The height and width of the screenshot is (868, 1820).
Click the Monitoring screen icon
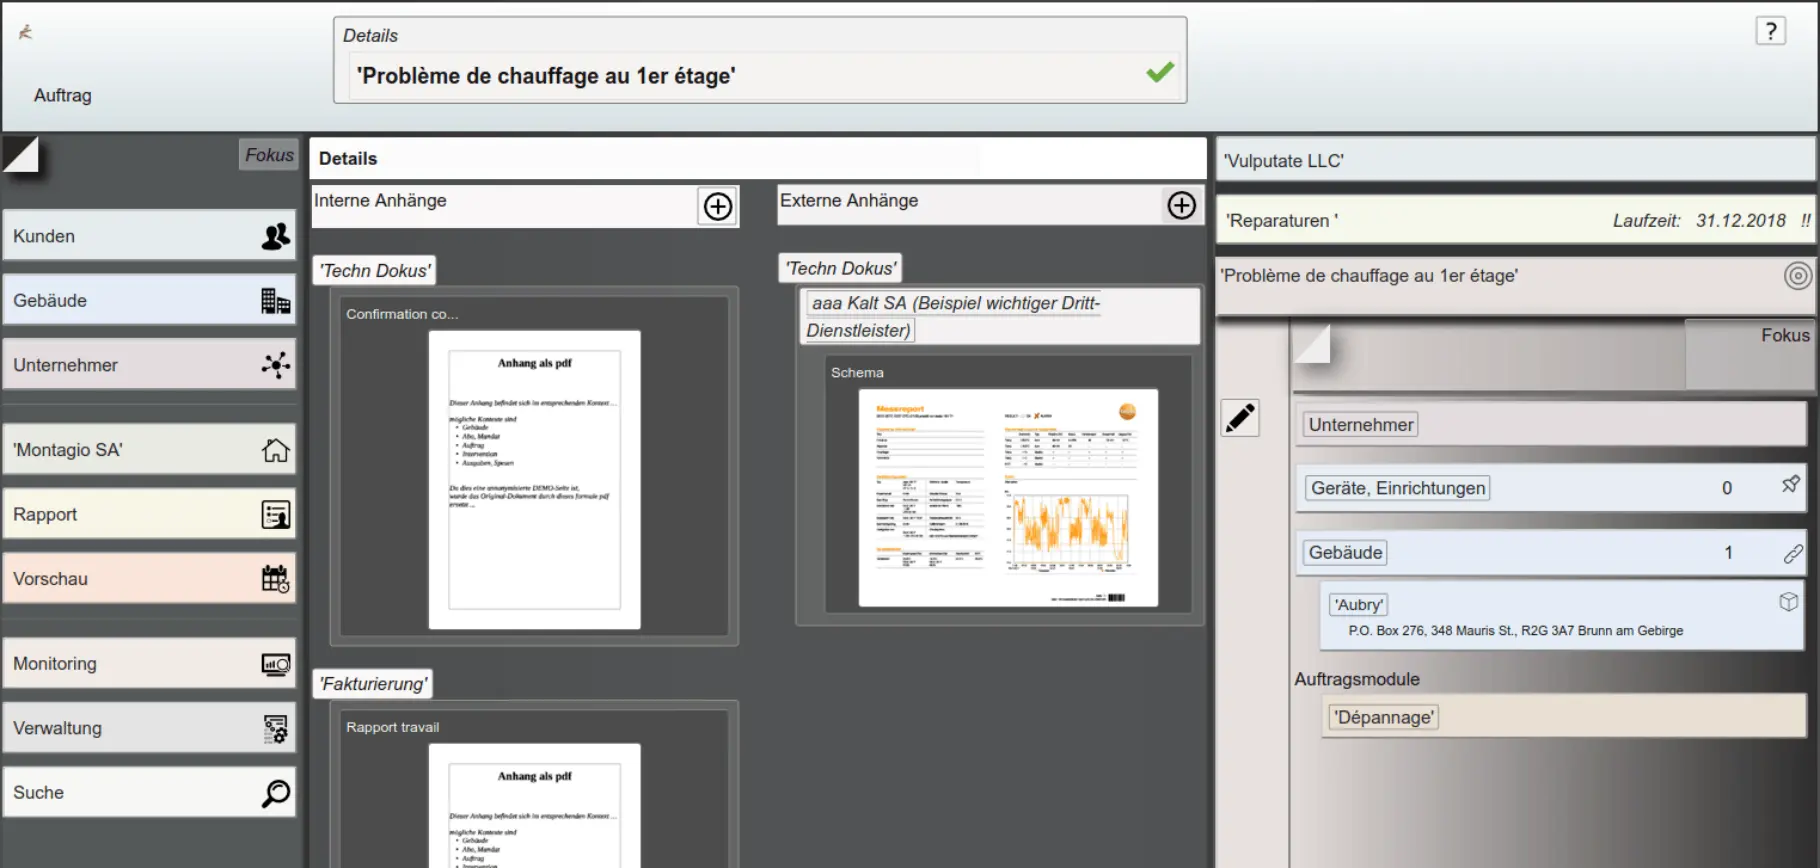(275, 664)
